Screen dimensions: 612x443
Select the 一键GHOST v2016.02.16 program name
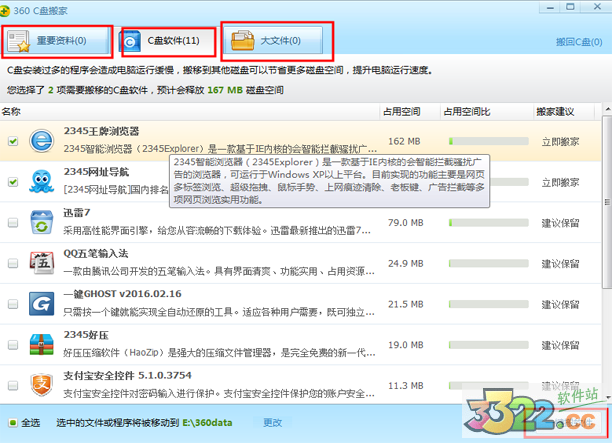123,294
